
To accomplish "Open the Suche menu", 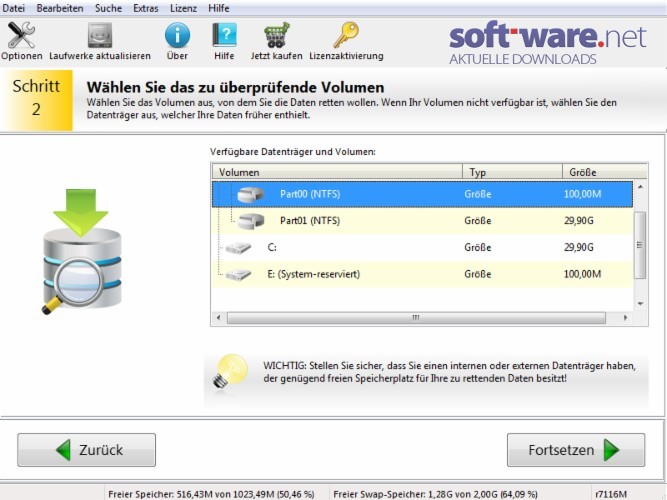I will 108,8.
